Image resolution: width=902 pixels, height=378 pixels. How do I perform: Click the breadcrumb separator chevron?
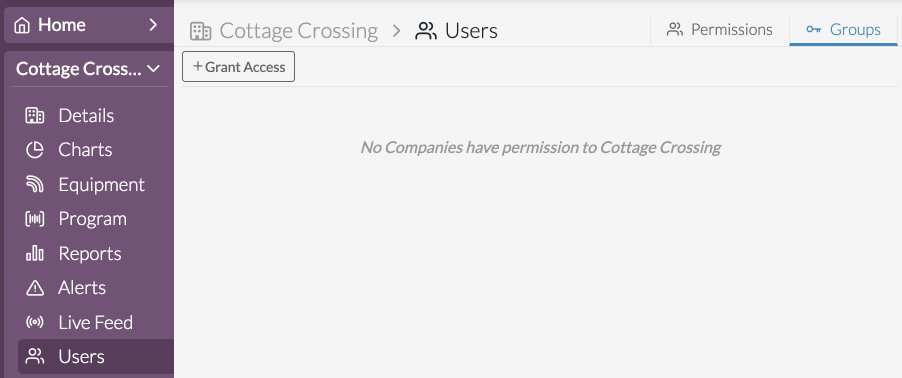click(396, 31)
